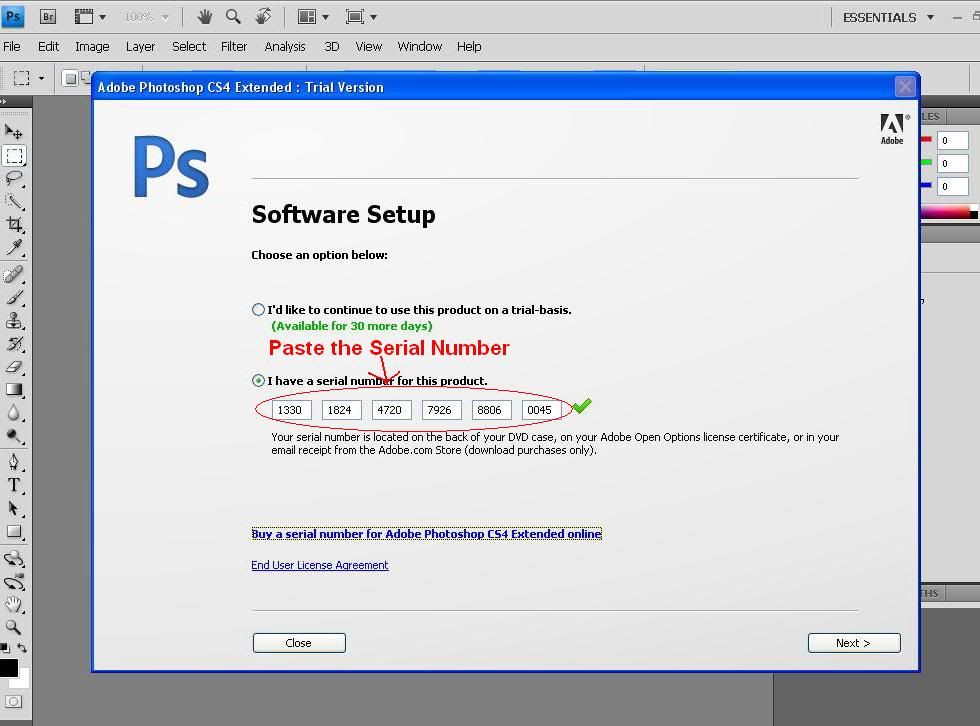This screenshot has height=726, width=980.
Task: Open the End User License Agreement link
Action: click(320, 565)
